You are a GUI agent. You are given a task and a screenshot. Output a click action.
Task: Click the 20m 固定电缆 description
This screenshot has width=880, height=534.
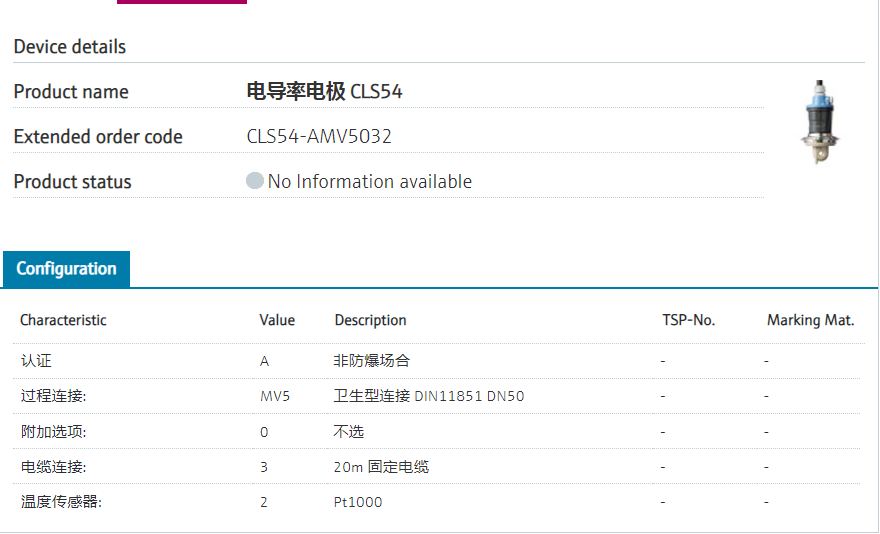(x=381, y=467)
